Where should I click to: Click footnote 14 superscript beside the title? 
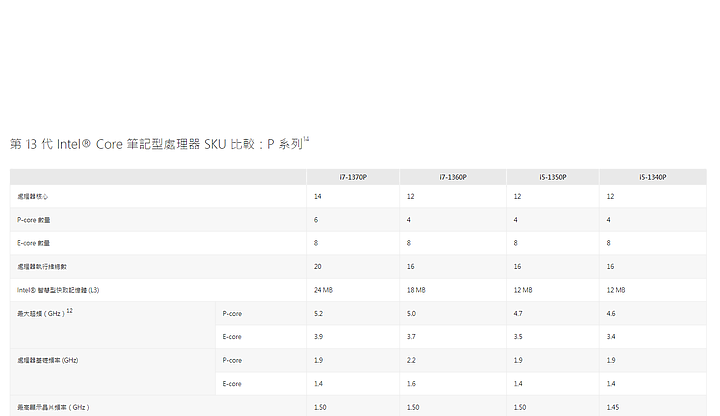click(306, 139)
